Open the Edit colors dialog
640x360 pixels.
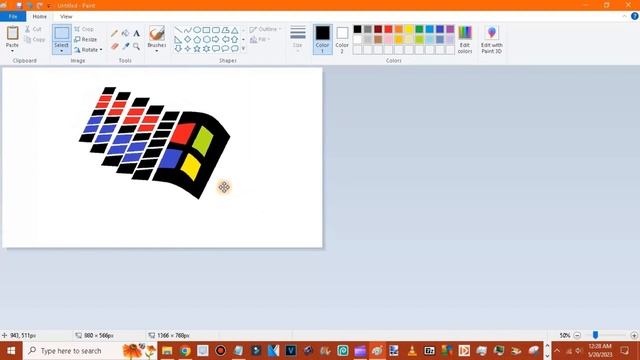[465, 39]
